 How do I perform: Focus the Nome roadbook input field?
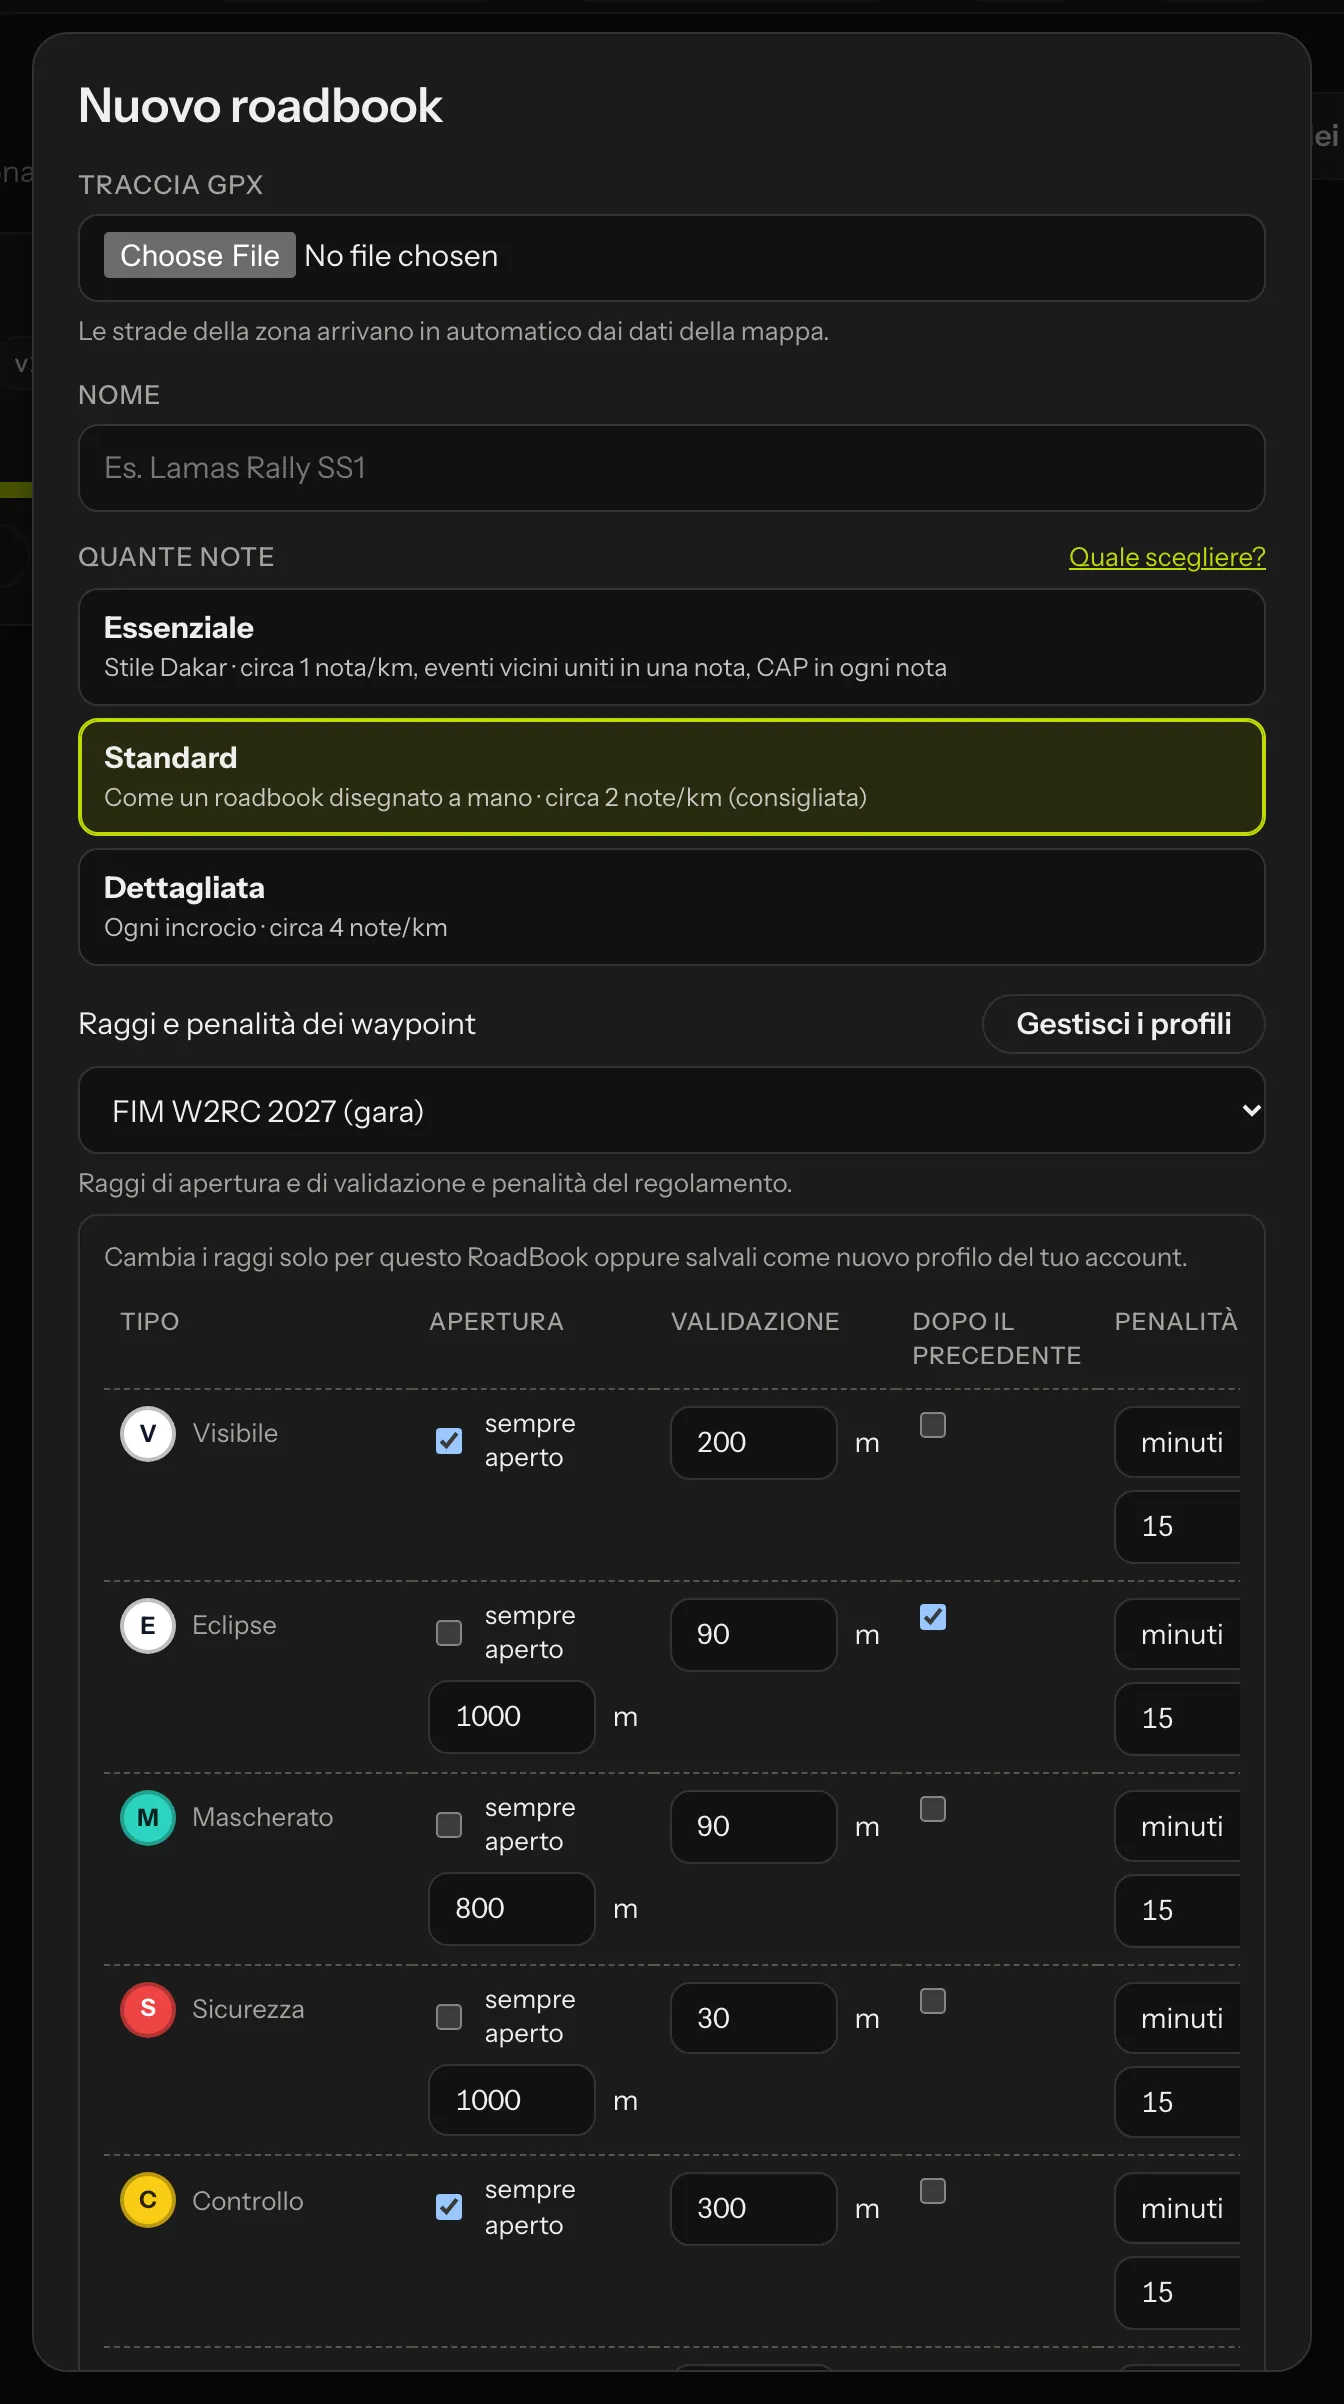(672, 468)
